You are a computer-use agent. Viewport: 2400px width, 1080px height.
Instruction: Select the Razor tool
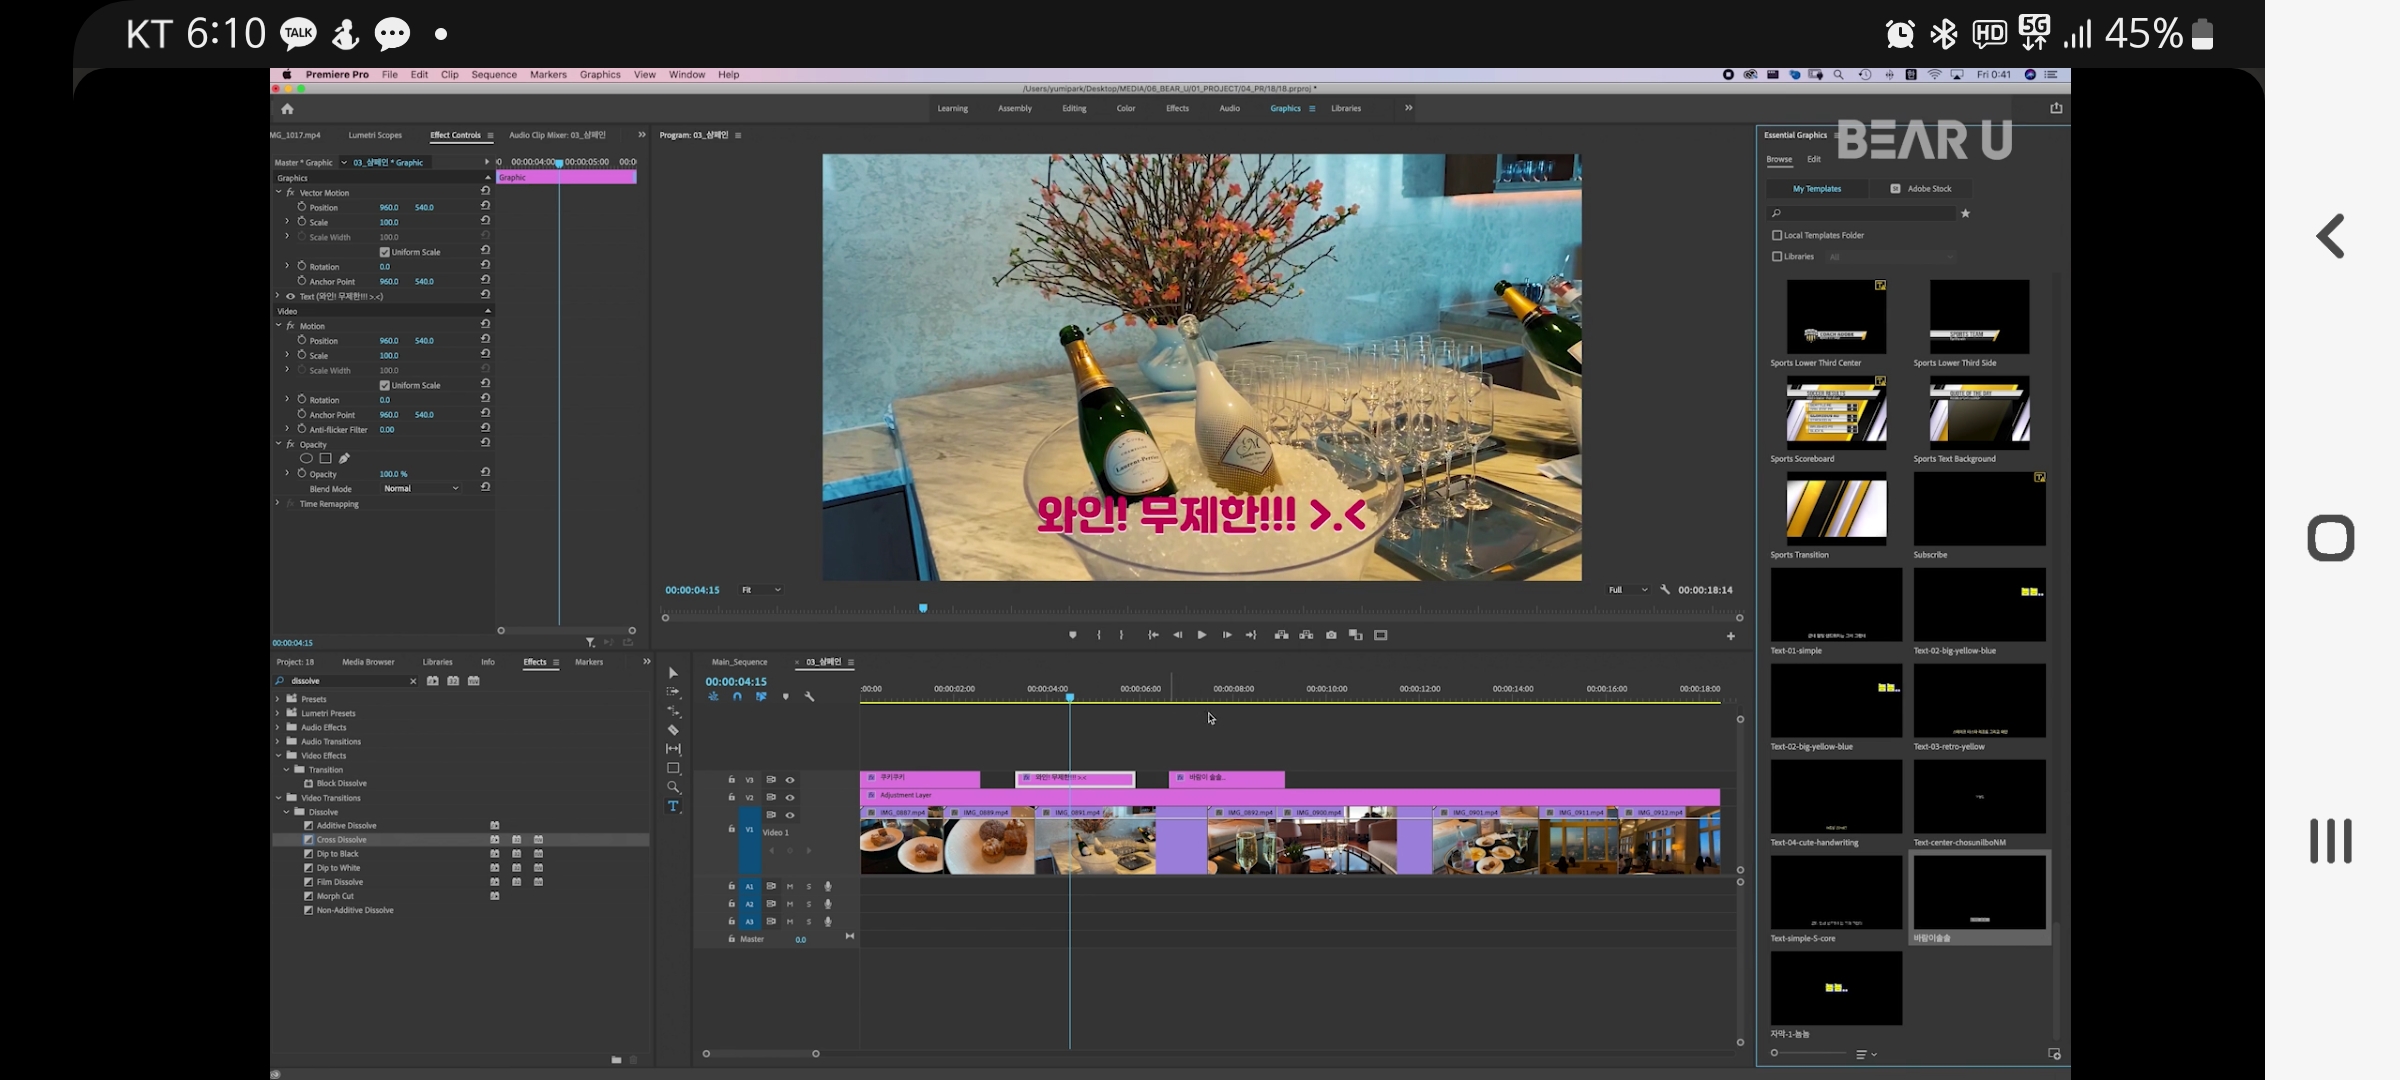click(x=673, y=730)
